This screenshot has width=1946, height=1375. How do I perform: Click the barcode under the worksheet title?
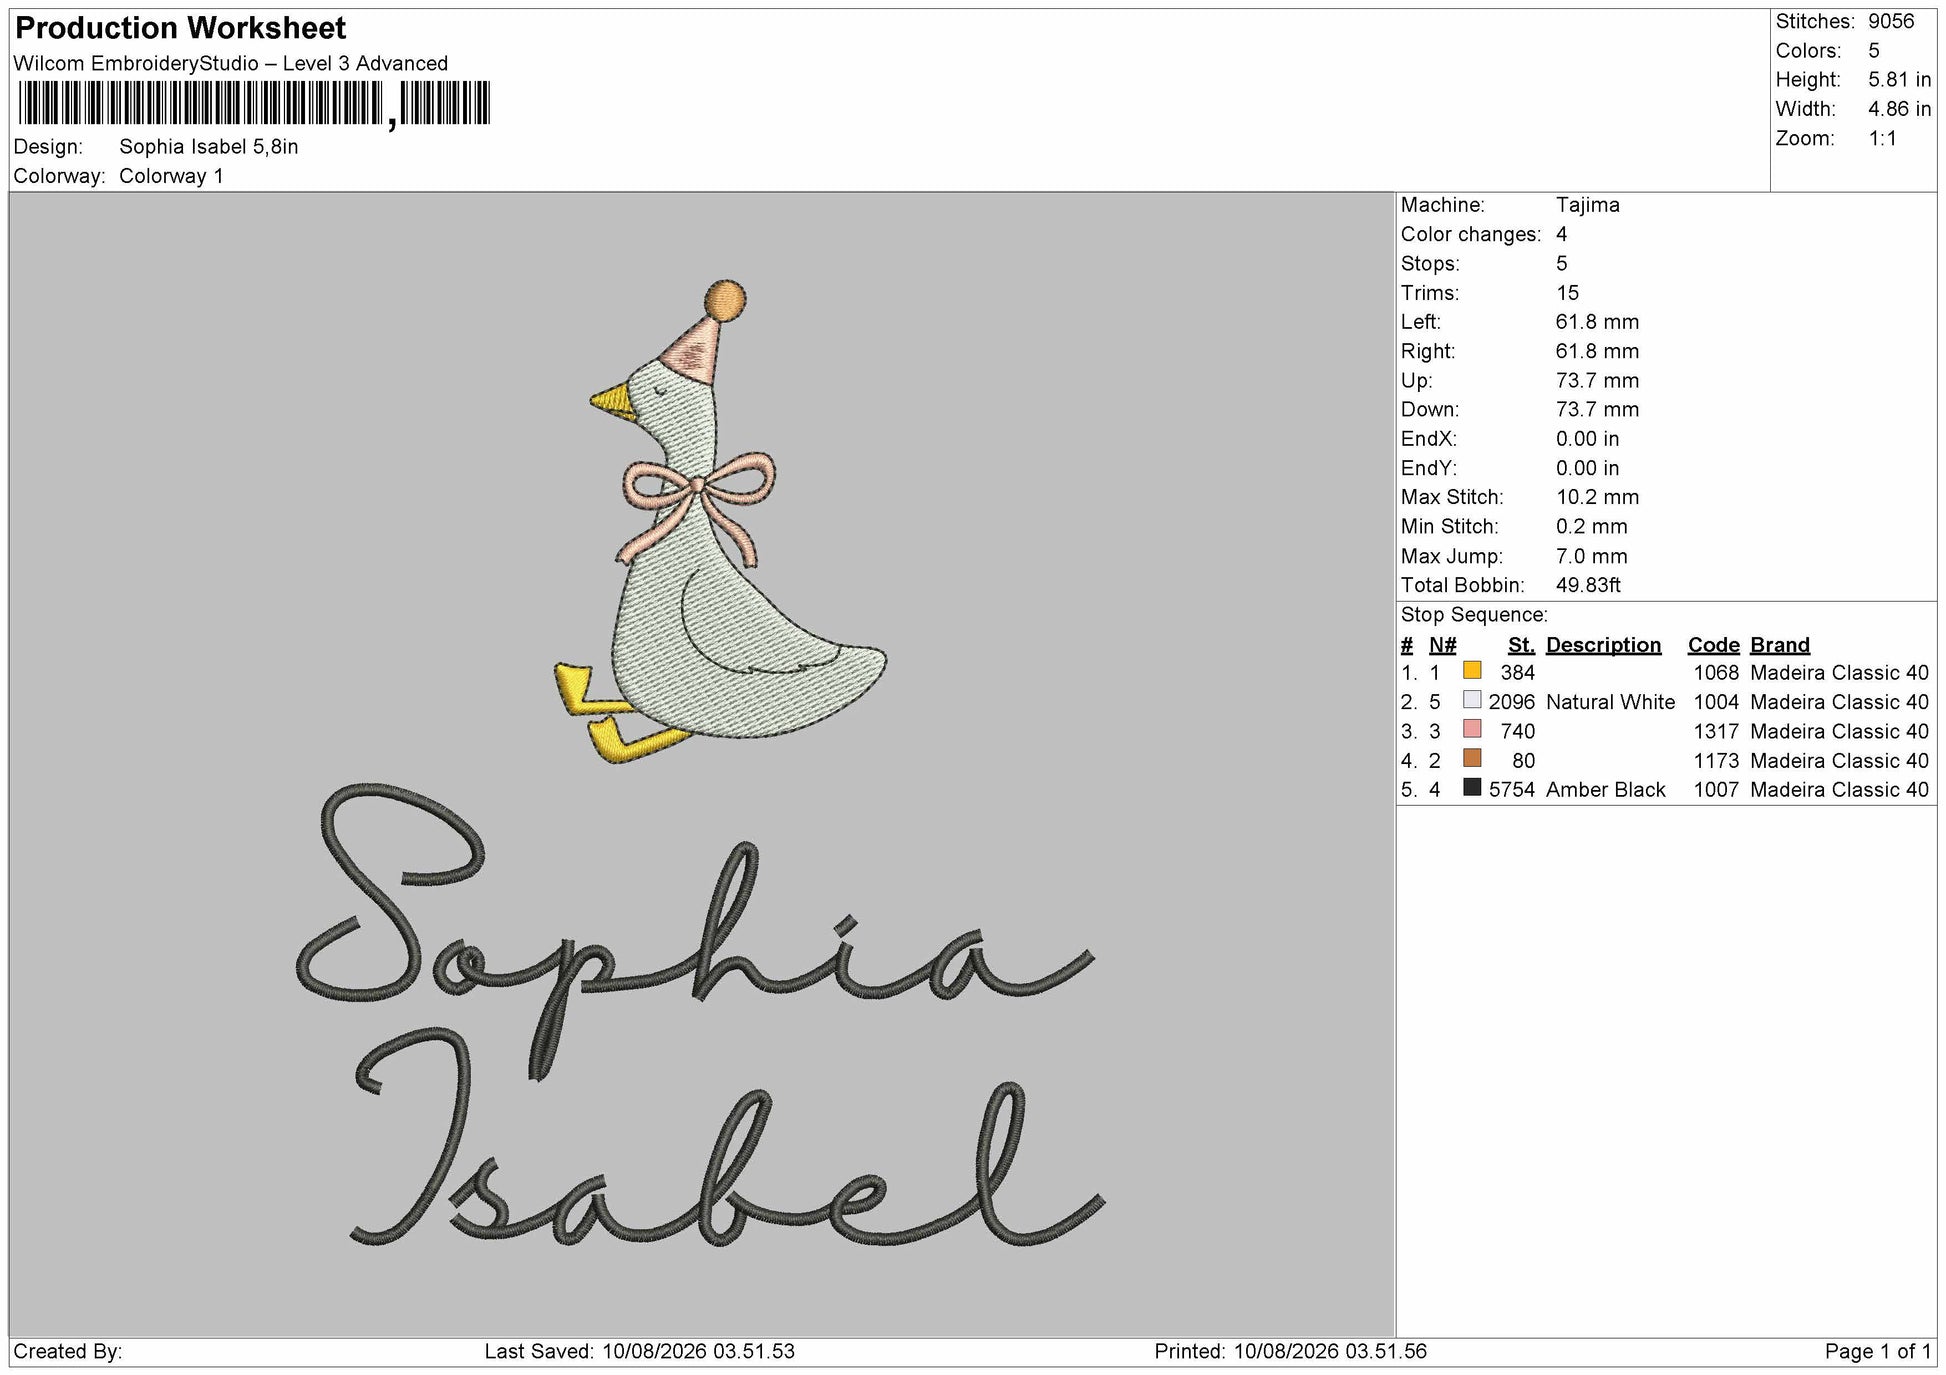pyautogui.click(x=254, y=103)
